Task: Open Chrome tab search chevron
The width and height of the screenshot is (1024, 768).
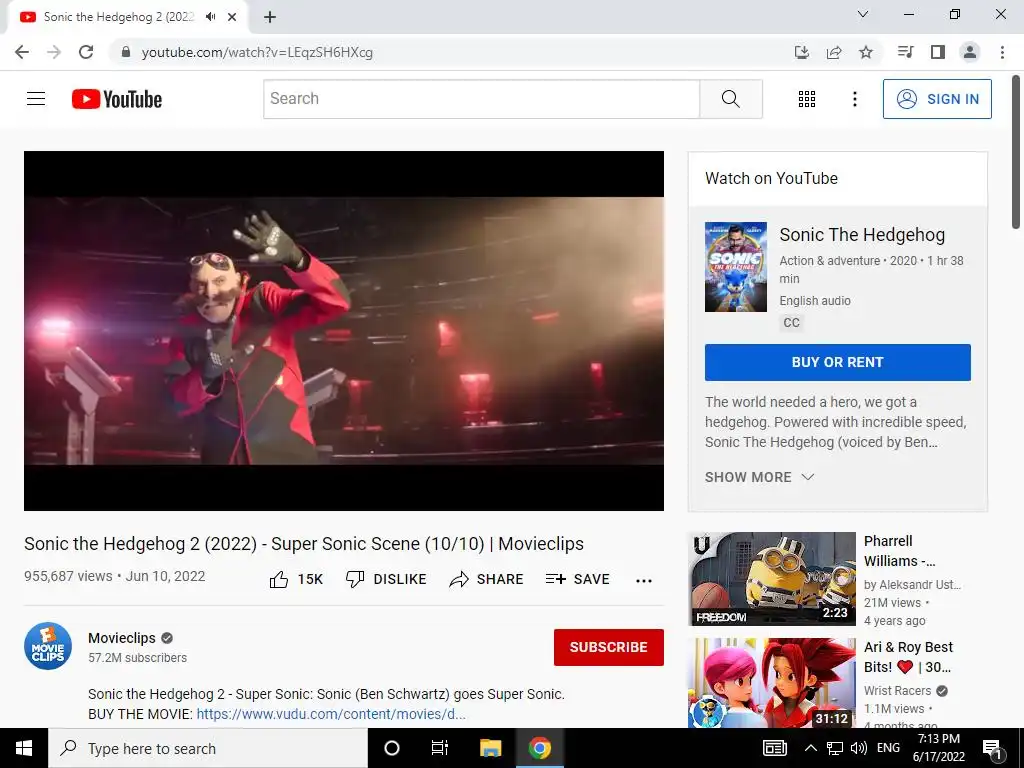Action: (863, 14)
